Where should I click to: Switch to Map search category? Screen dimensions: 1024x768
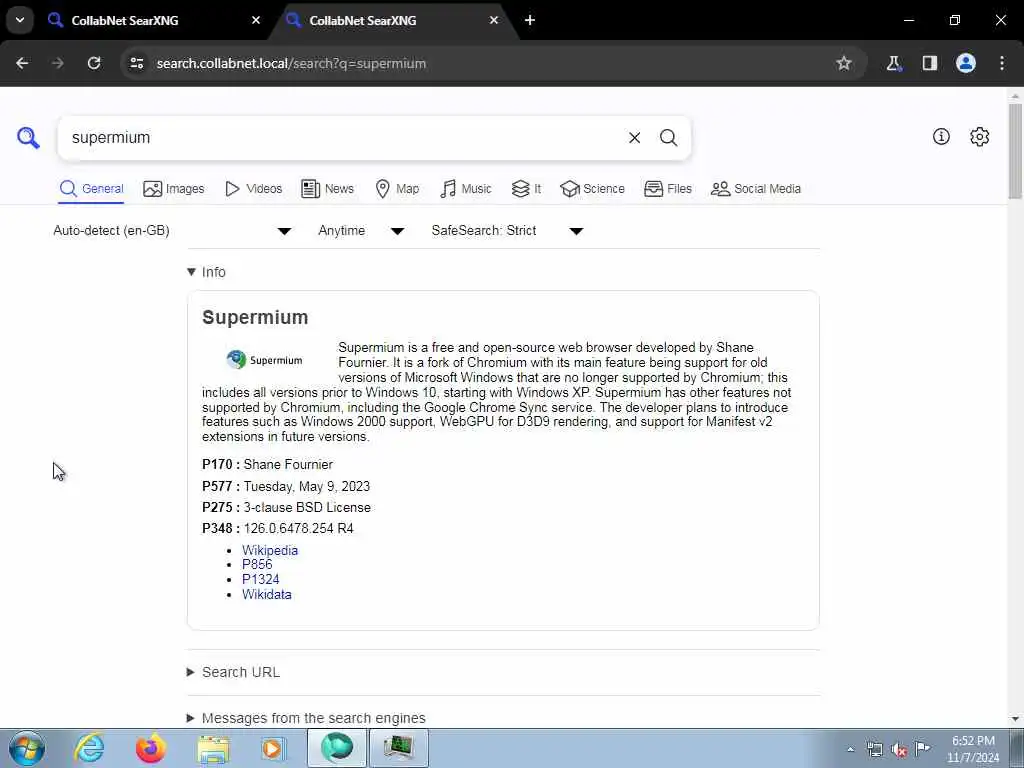tap(397, 189)
